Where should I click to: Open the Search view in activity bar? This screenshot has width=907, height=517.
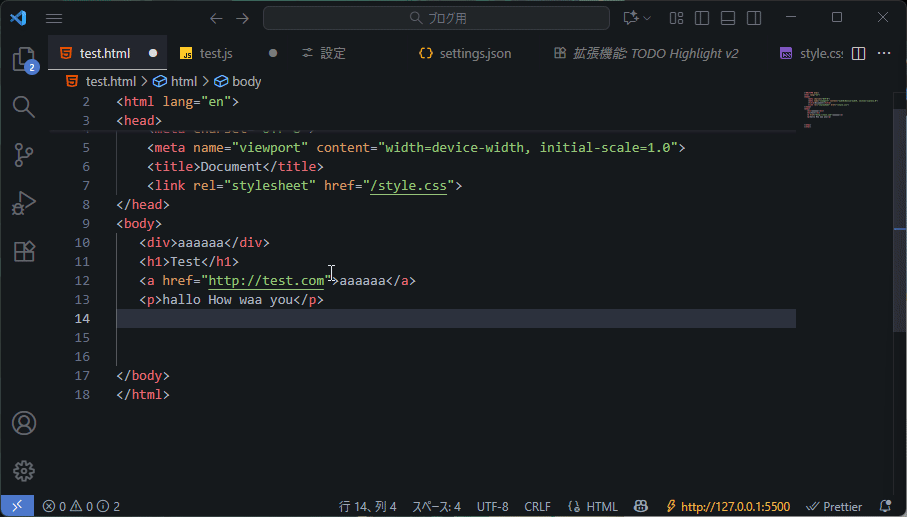tap(24, 106)
